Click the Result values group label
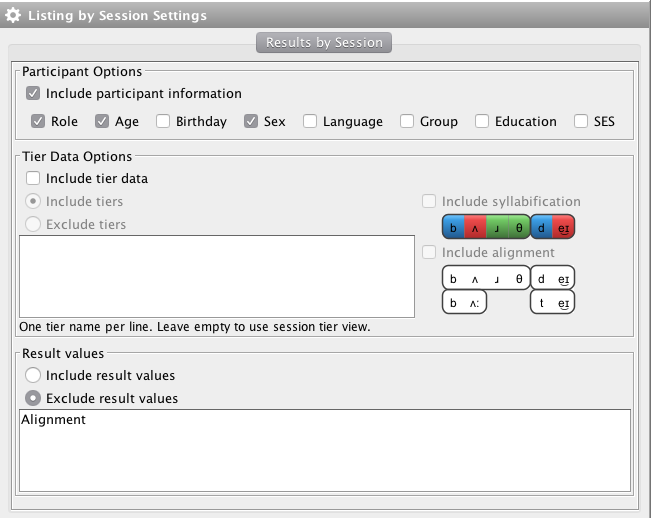This screenshot has width=651, height=518. pyautogui.click(x=63, y=353)
